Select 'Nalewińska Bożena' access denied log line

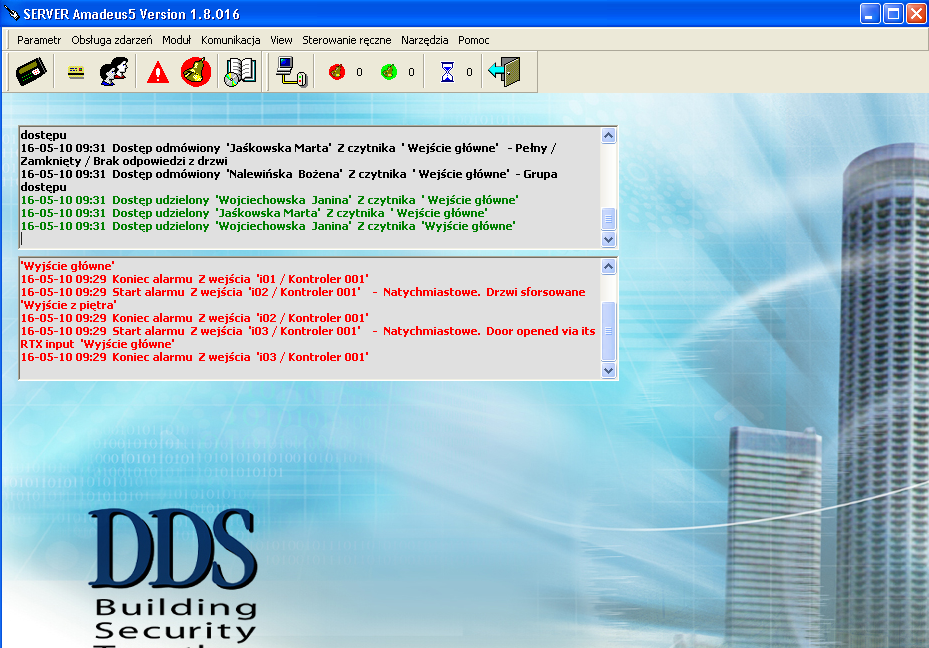[289, 180]
